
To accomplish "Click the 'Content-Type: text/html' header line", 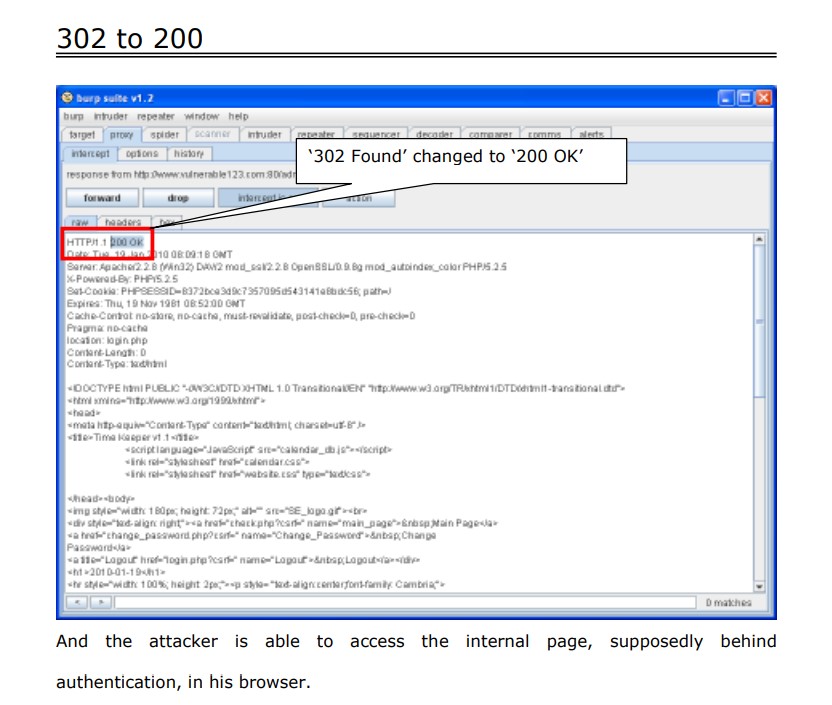I will point(117,364).
